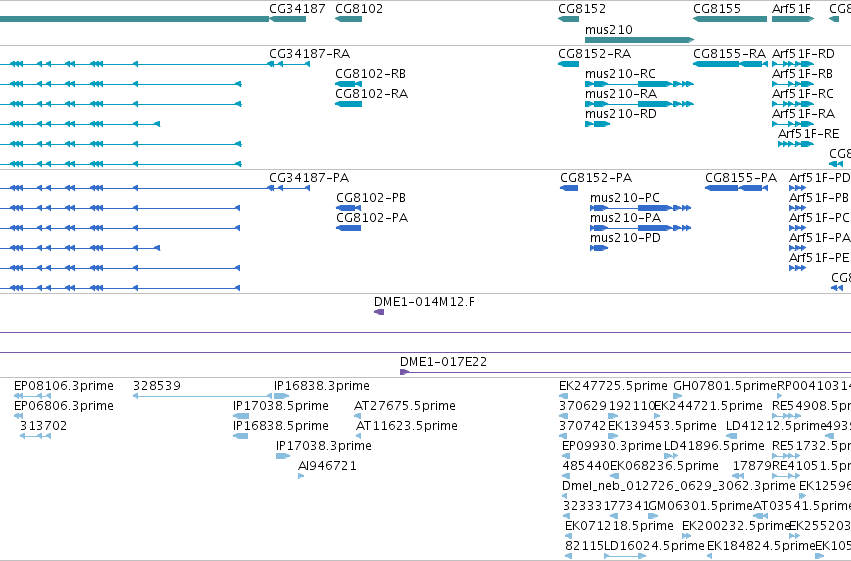The width and height of the screenshot is (851, 561).
Task: Select the EK184824.5prime EST label
Action: pyautogui.click(x=761, y=546)
